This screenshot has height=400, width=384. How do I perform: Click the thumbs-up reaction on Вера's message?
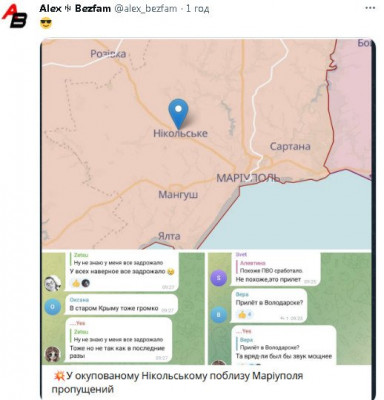click(x=242, y=314)
